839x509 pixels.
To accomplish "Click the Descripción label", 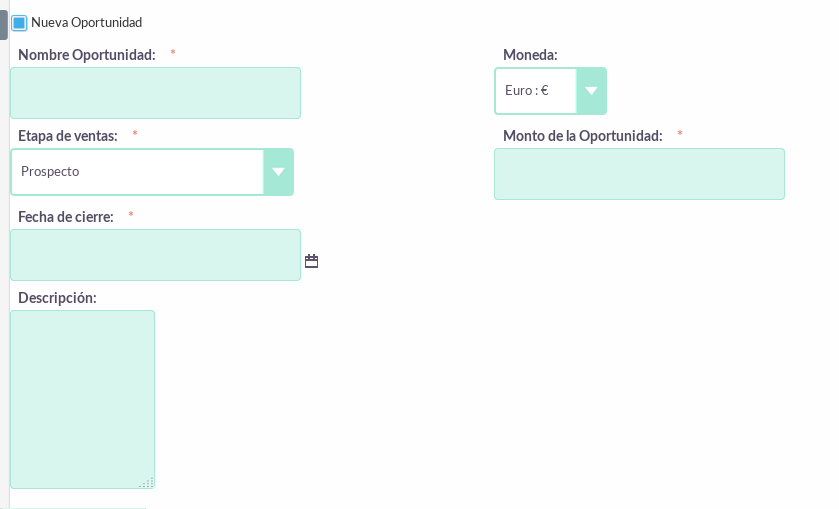I will click(57, 298).
